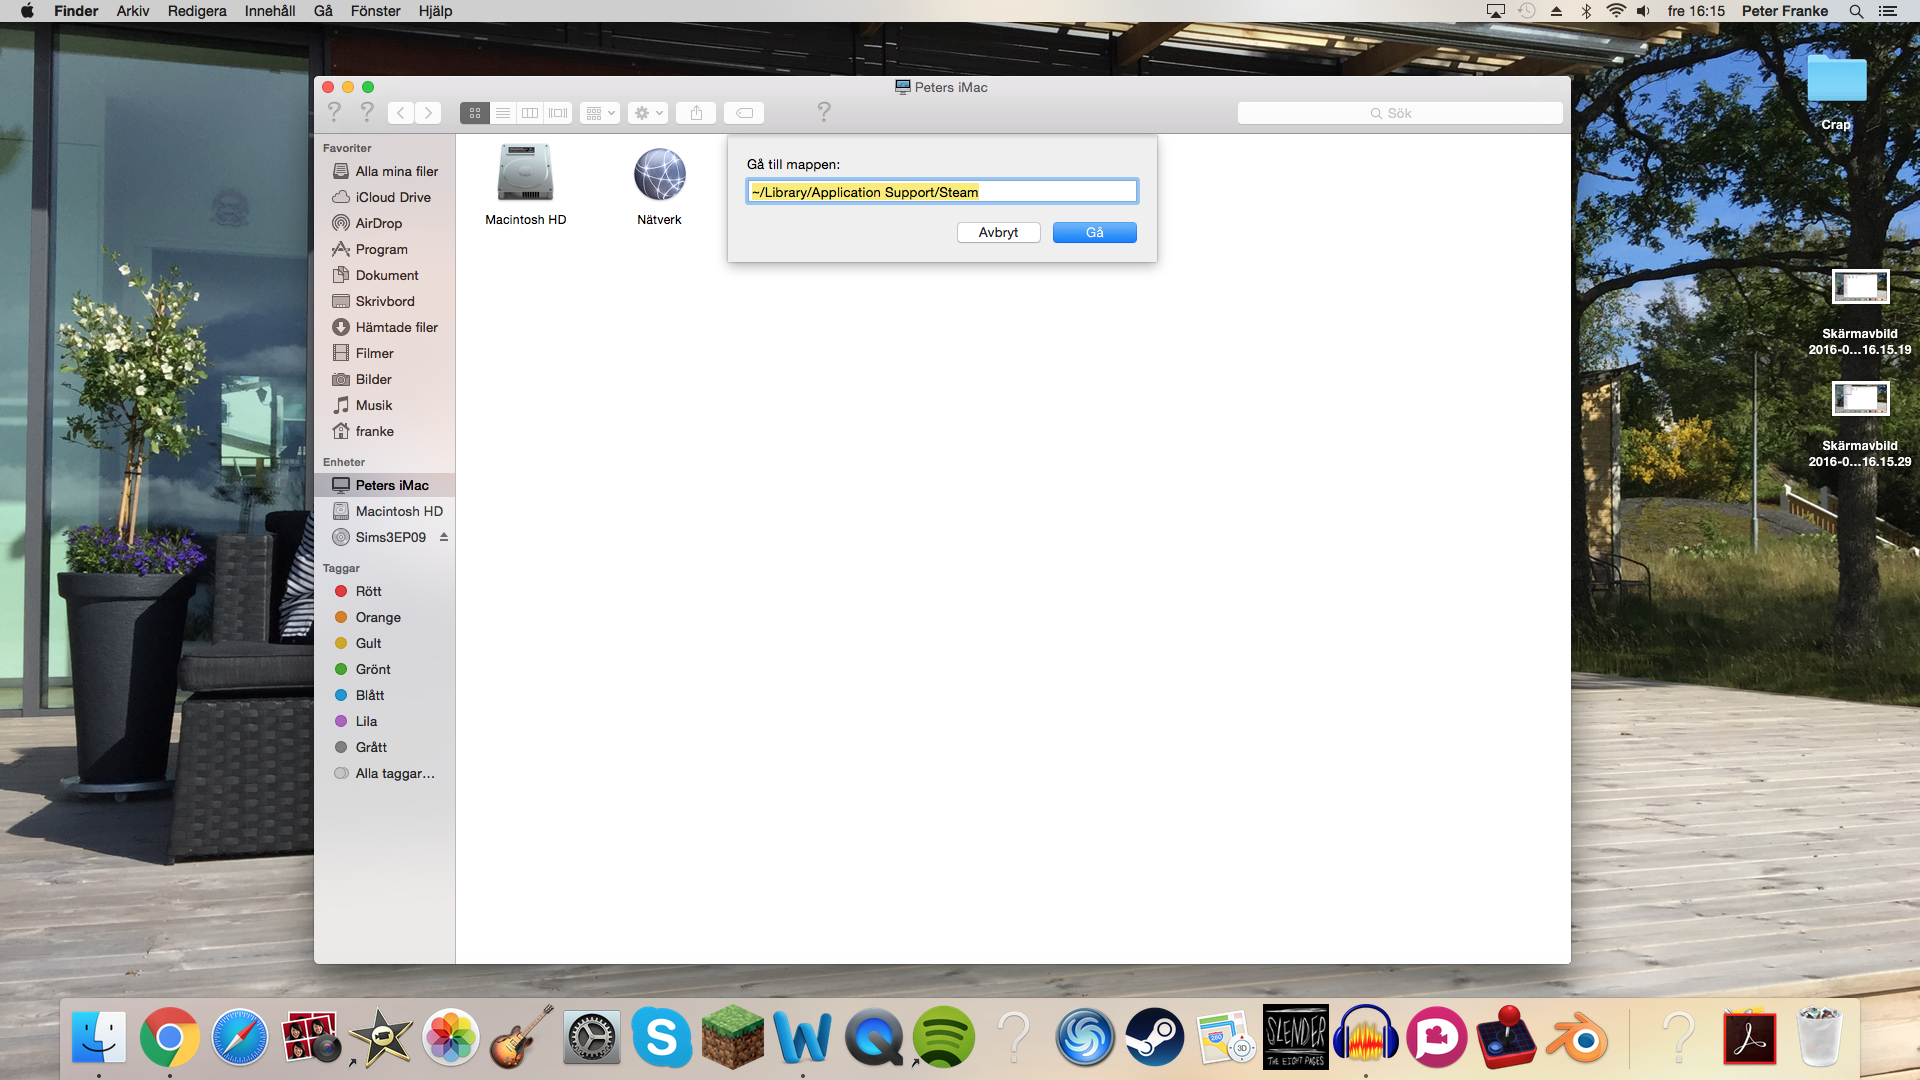
Task: Switch to column view in Finder toolbar
Action: point(530,113)
